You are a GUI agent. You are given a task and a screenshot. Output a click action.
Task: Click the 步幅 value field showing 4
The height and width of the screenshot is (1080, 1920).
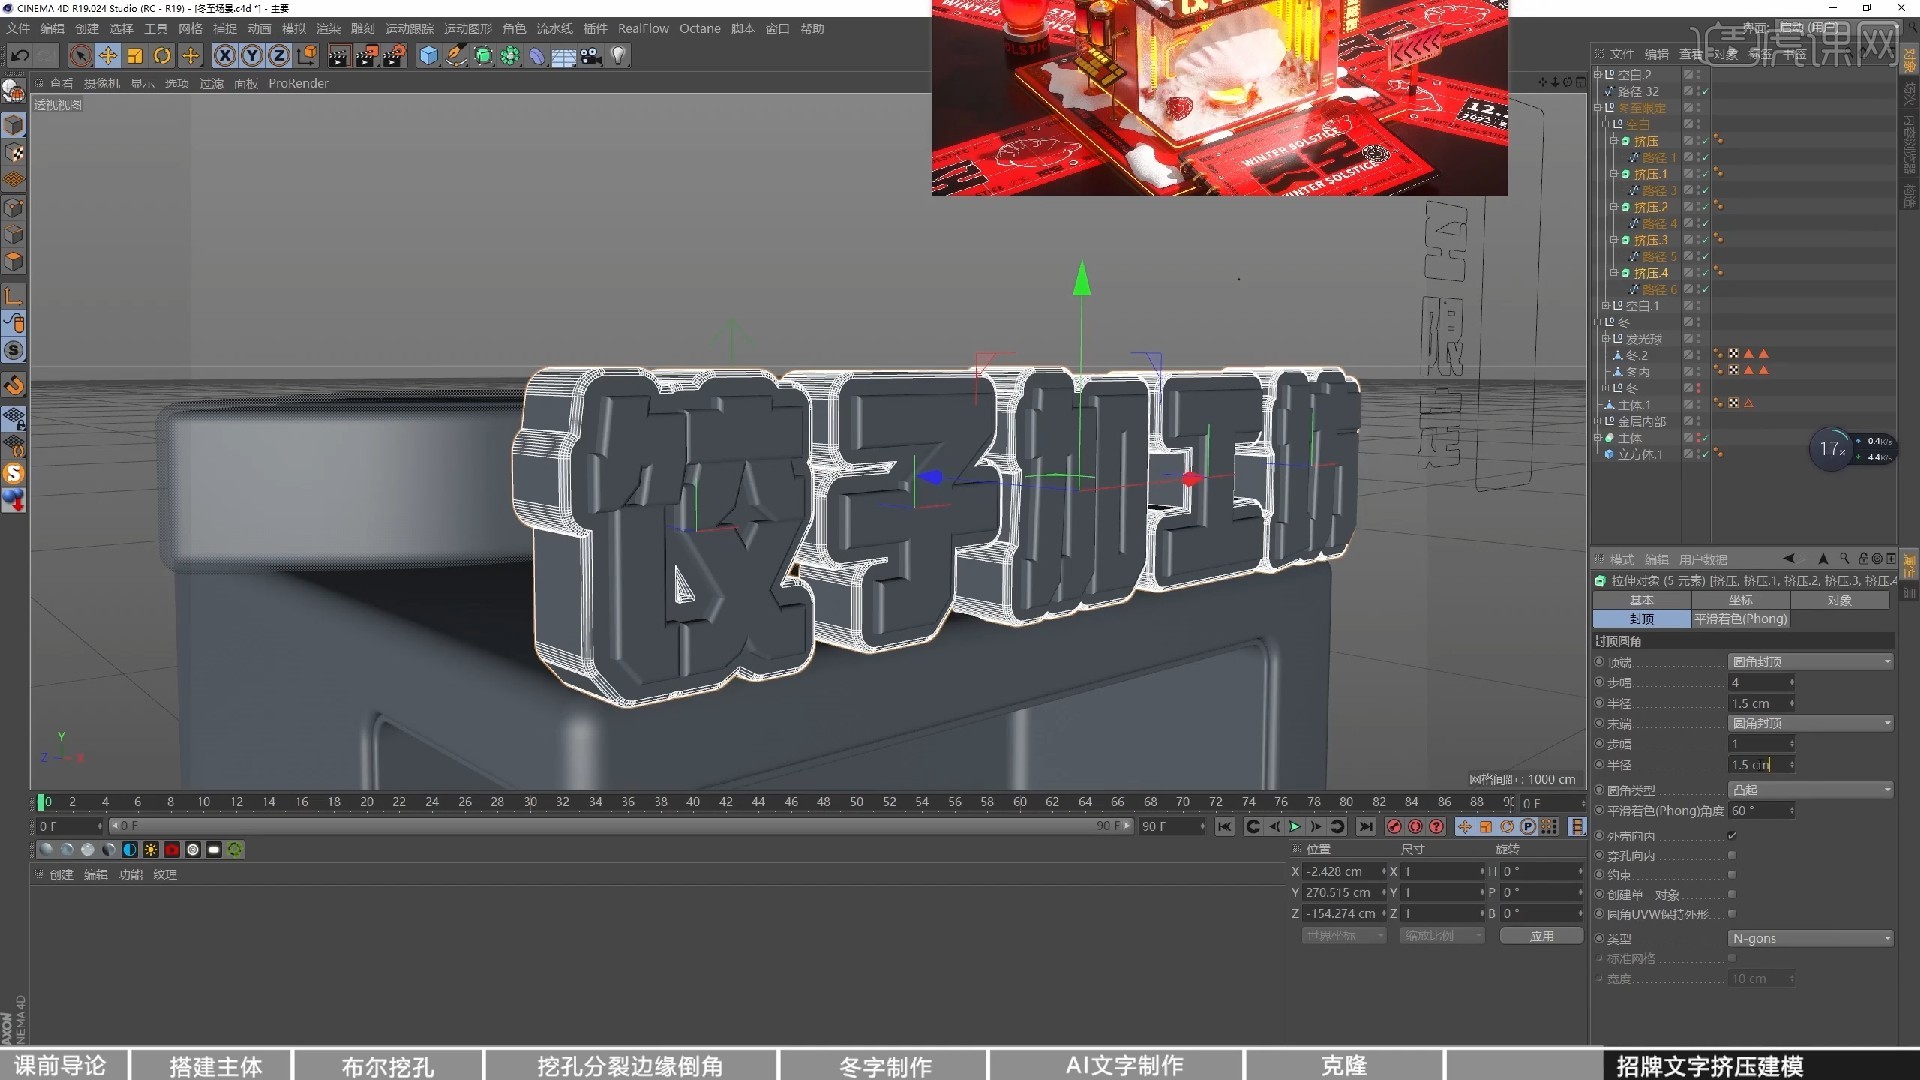tap(1761, 683)
